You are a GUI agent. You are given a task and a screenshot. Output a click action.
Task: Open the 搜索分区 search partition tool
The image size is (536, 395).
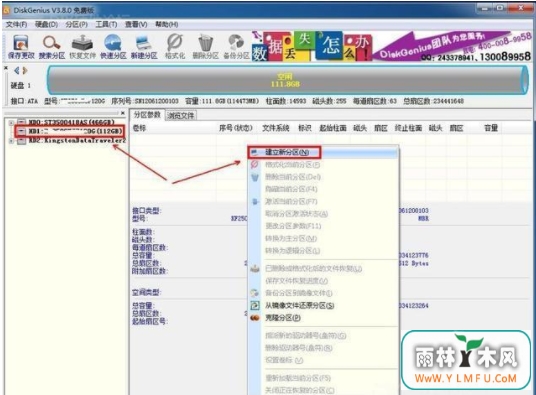tap(52, 47)
